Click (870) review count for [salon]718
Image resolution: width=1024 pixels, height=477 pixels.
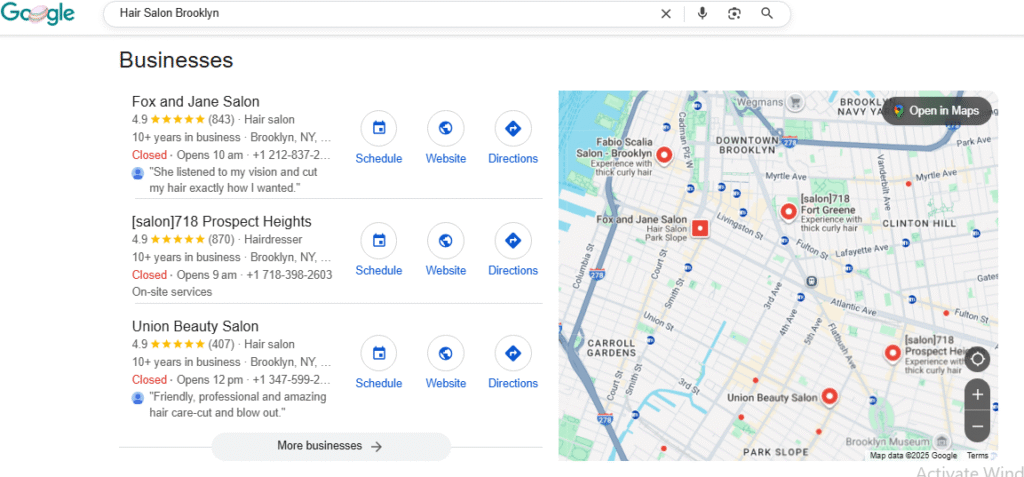[x=221, y=240]
